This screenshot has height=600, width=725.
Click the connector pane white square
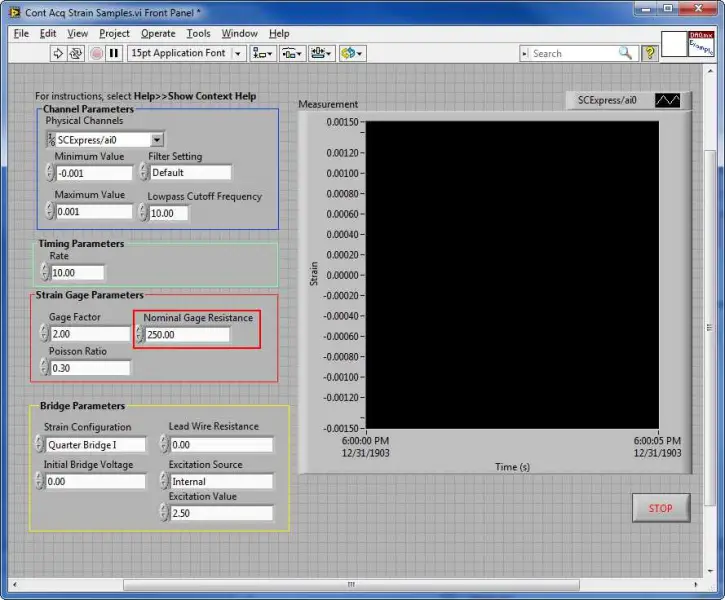674,44
